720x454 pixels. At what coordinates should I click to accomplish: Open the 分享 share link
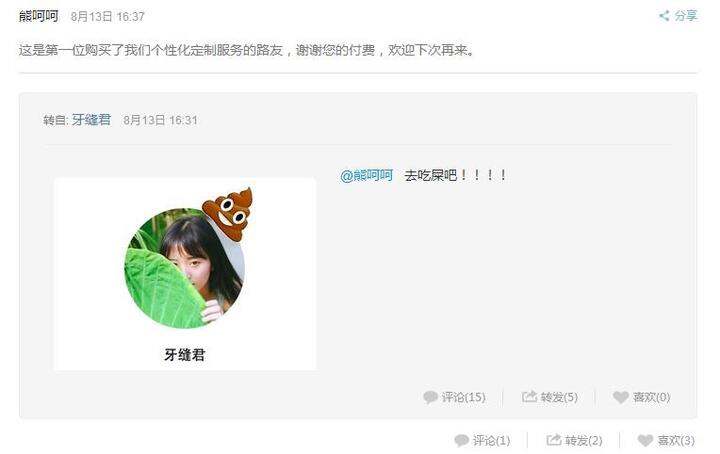pyautogui.click(x=678, y=16)
